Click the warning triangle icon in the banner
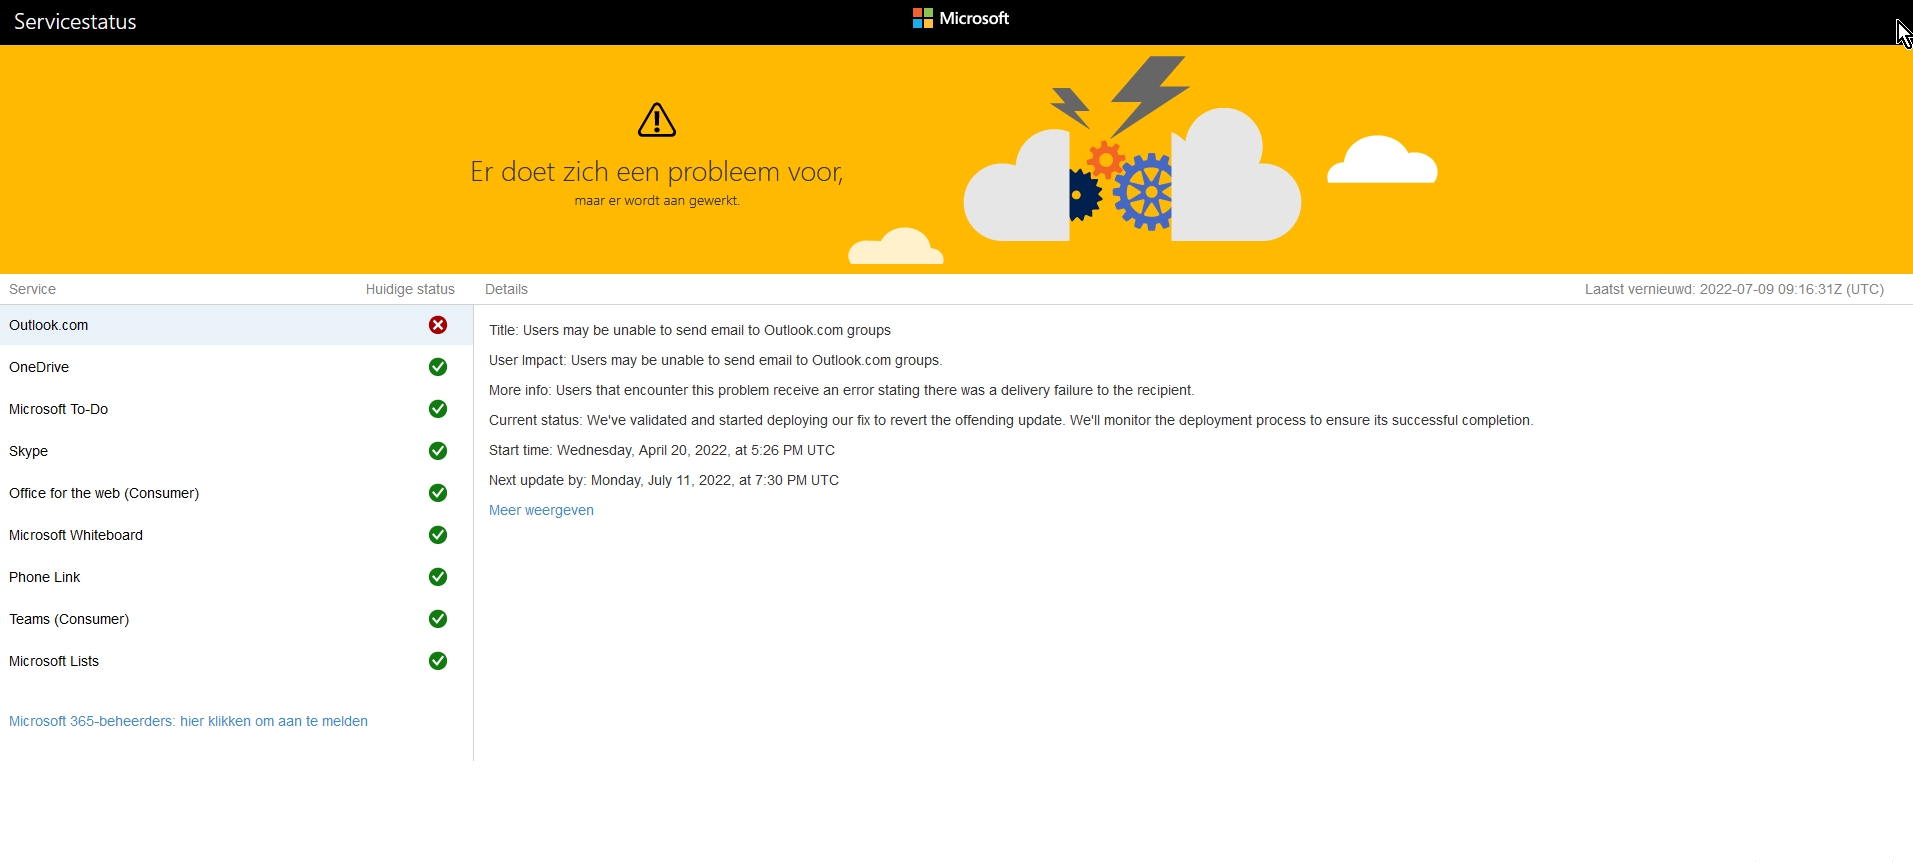Image resolution: width=1913 pixels, height=862 pixels. point(657,120)
